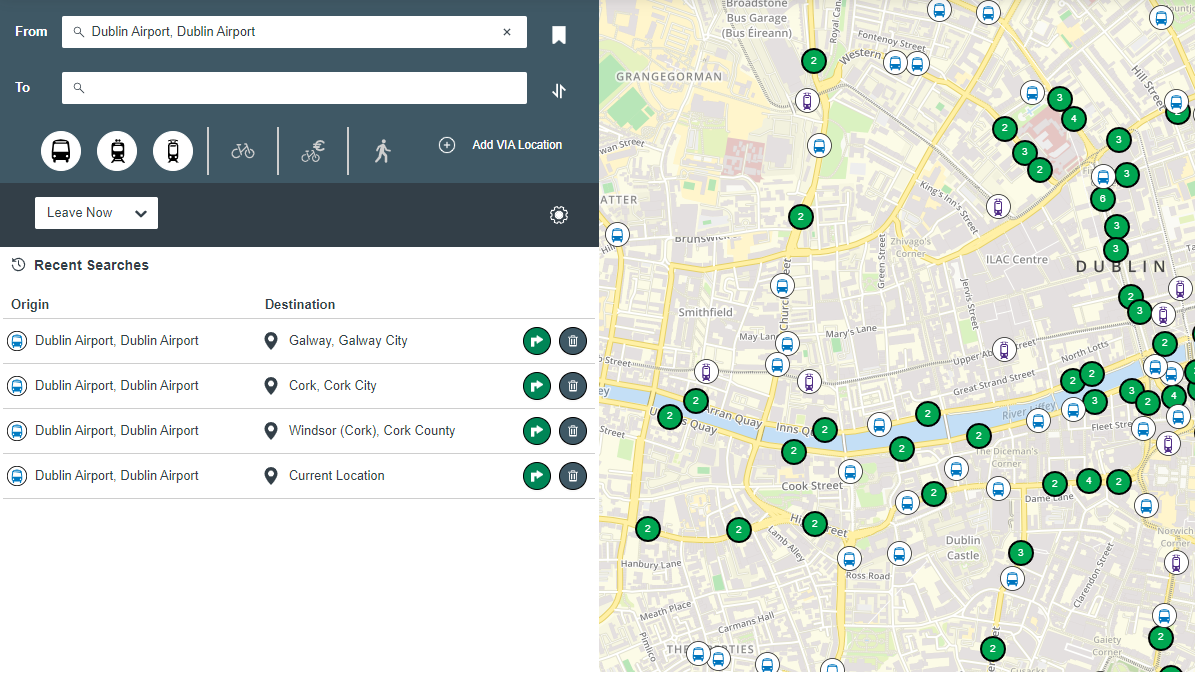Toggle the bus transport mode
The height and width of the screenshot is (674, 1195).
pos(61,151)
